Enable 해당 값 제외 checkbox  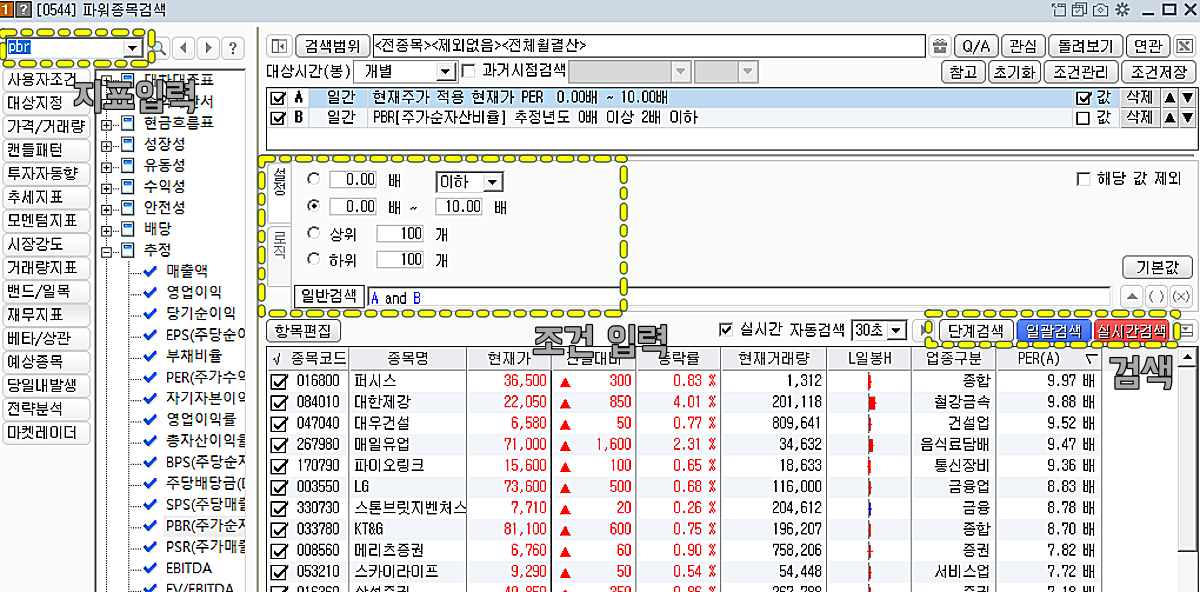coord(1083,178)
